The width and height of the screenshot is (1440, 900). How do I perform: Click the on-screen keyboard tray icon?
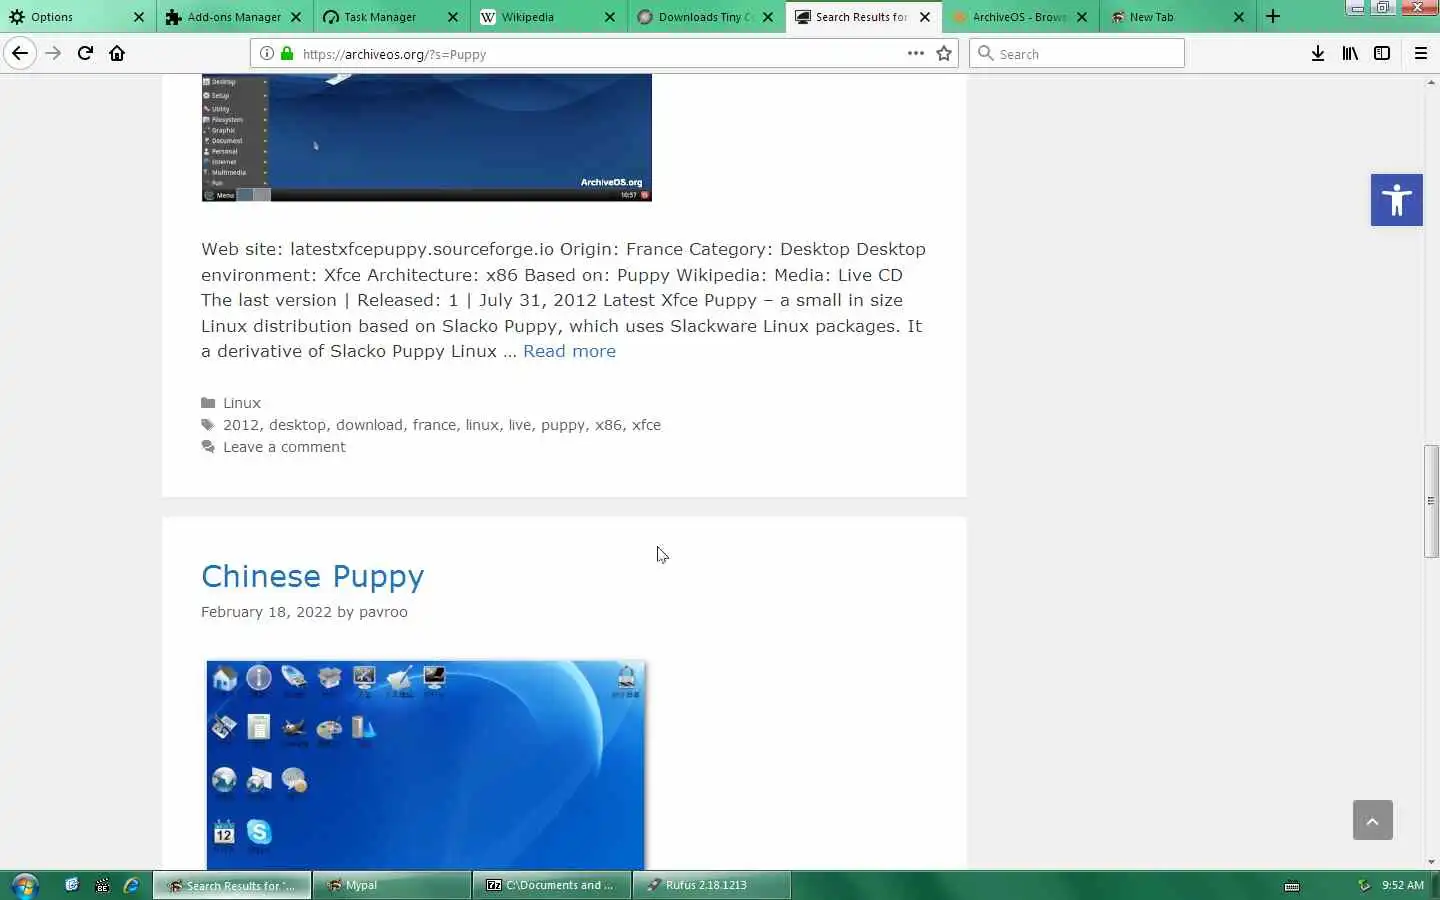pyautogui.click(x=1292, y=886)
